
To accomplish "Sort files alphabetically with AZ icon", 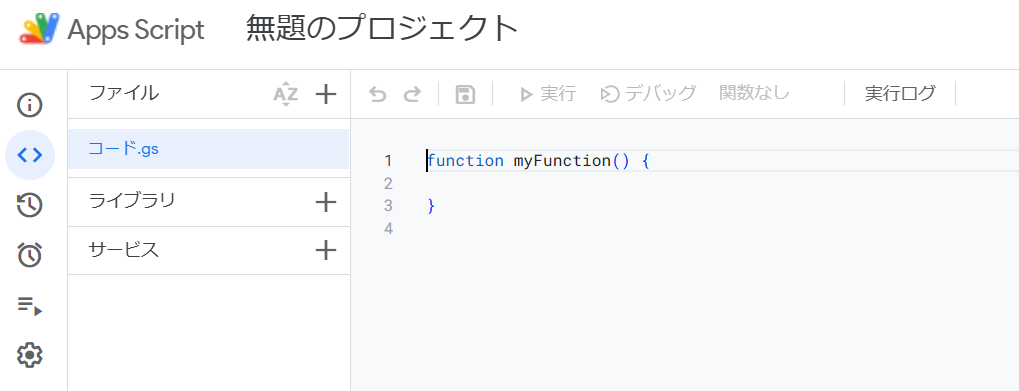I will click(285, 94).
